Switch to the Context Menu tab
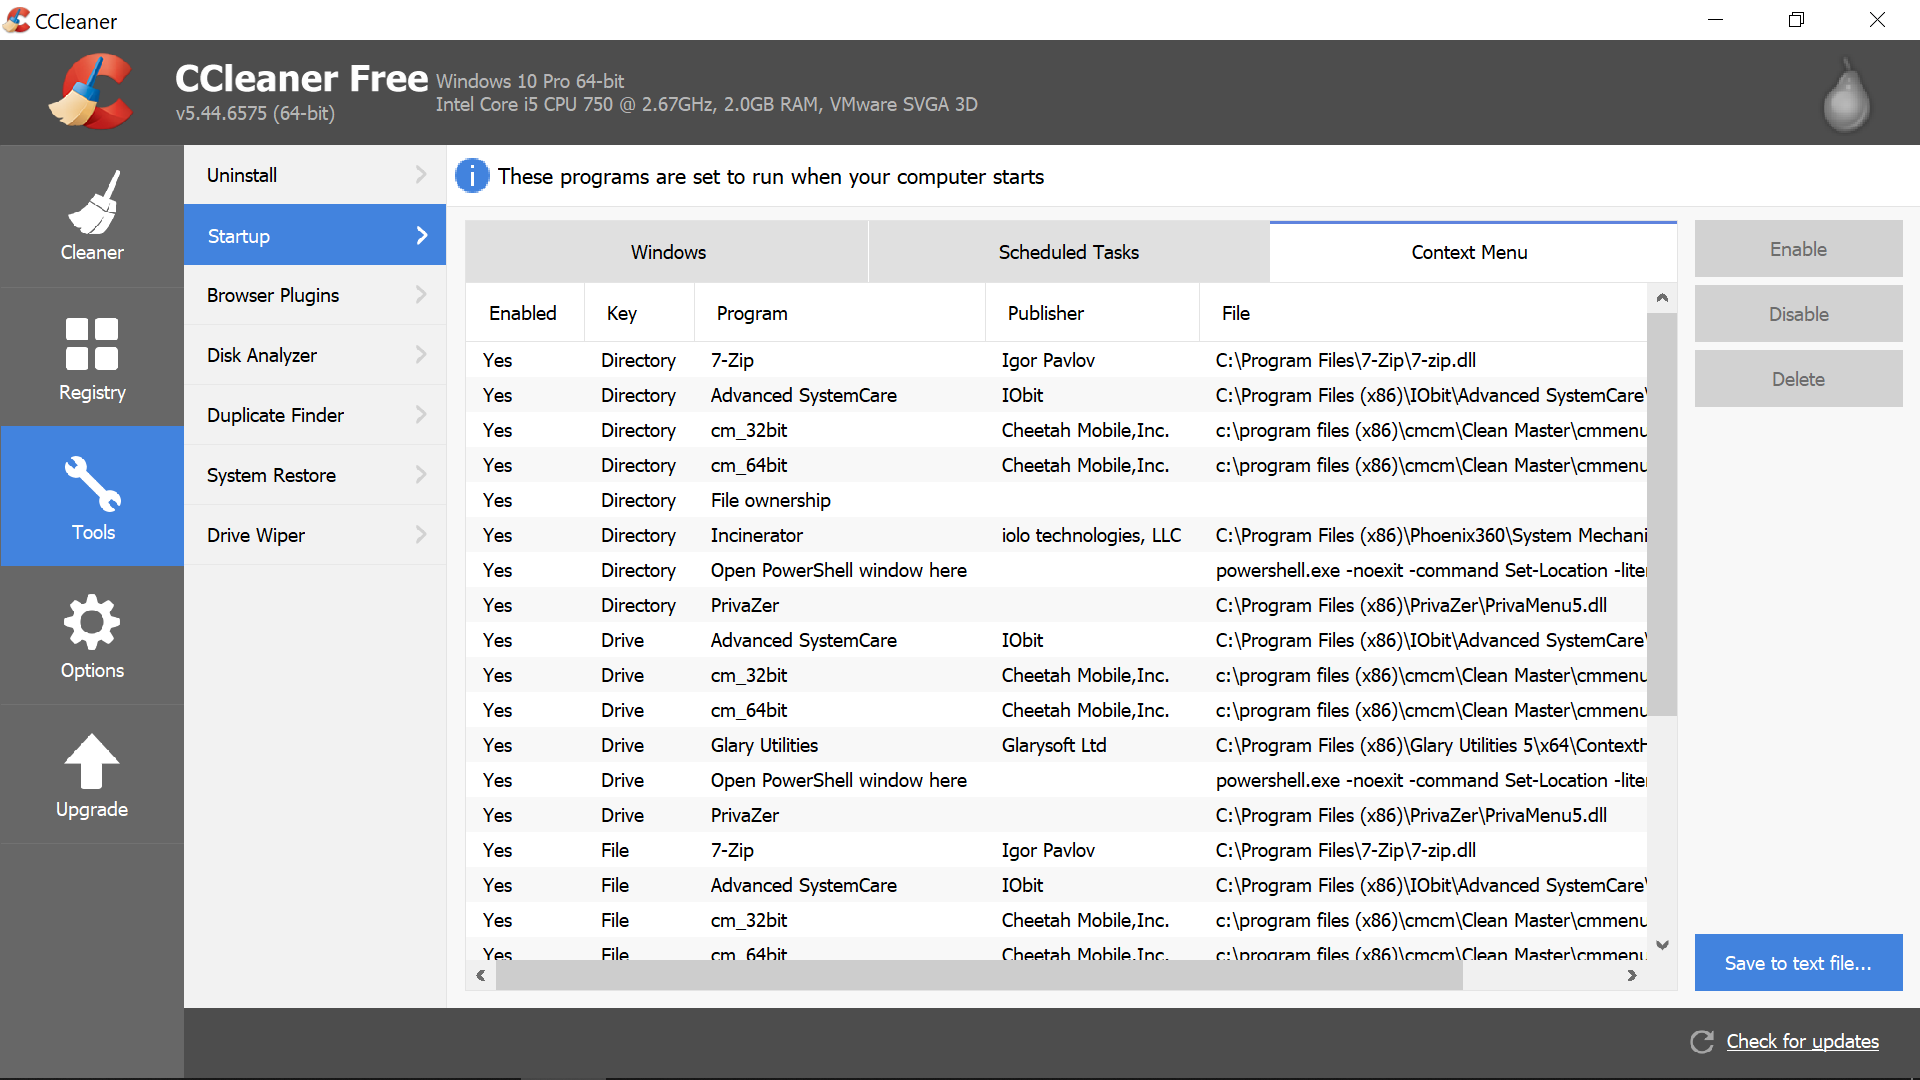The width and height of the screenshot is (1920, 1080). click(1468, 252)
